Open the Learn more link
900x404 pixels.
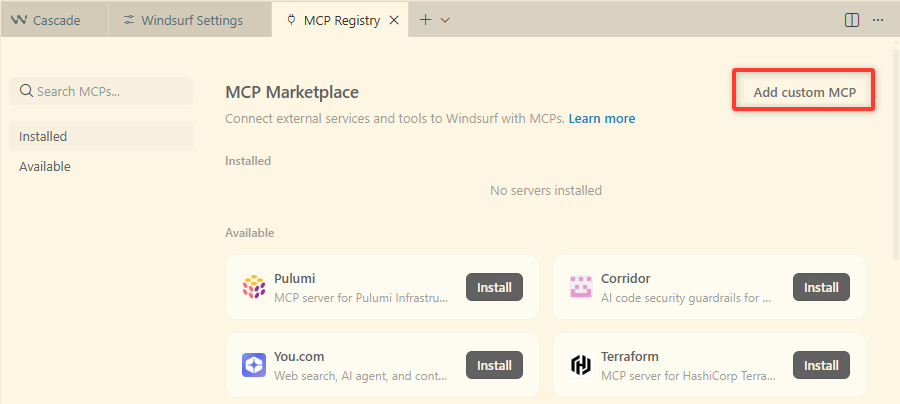coord(602,119)
